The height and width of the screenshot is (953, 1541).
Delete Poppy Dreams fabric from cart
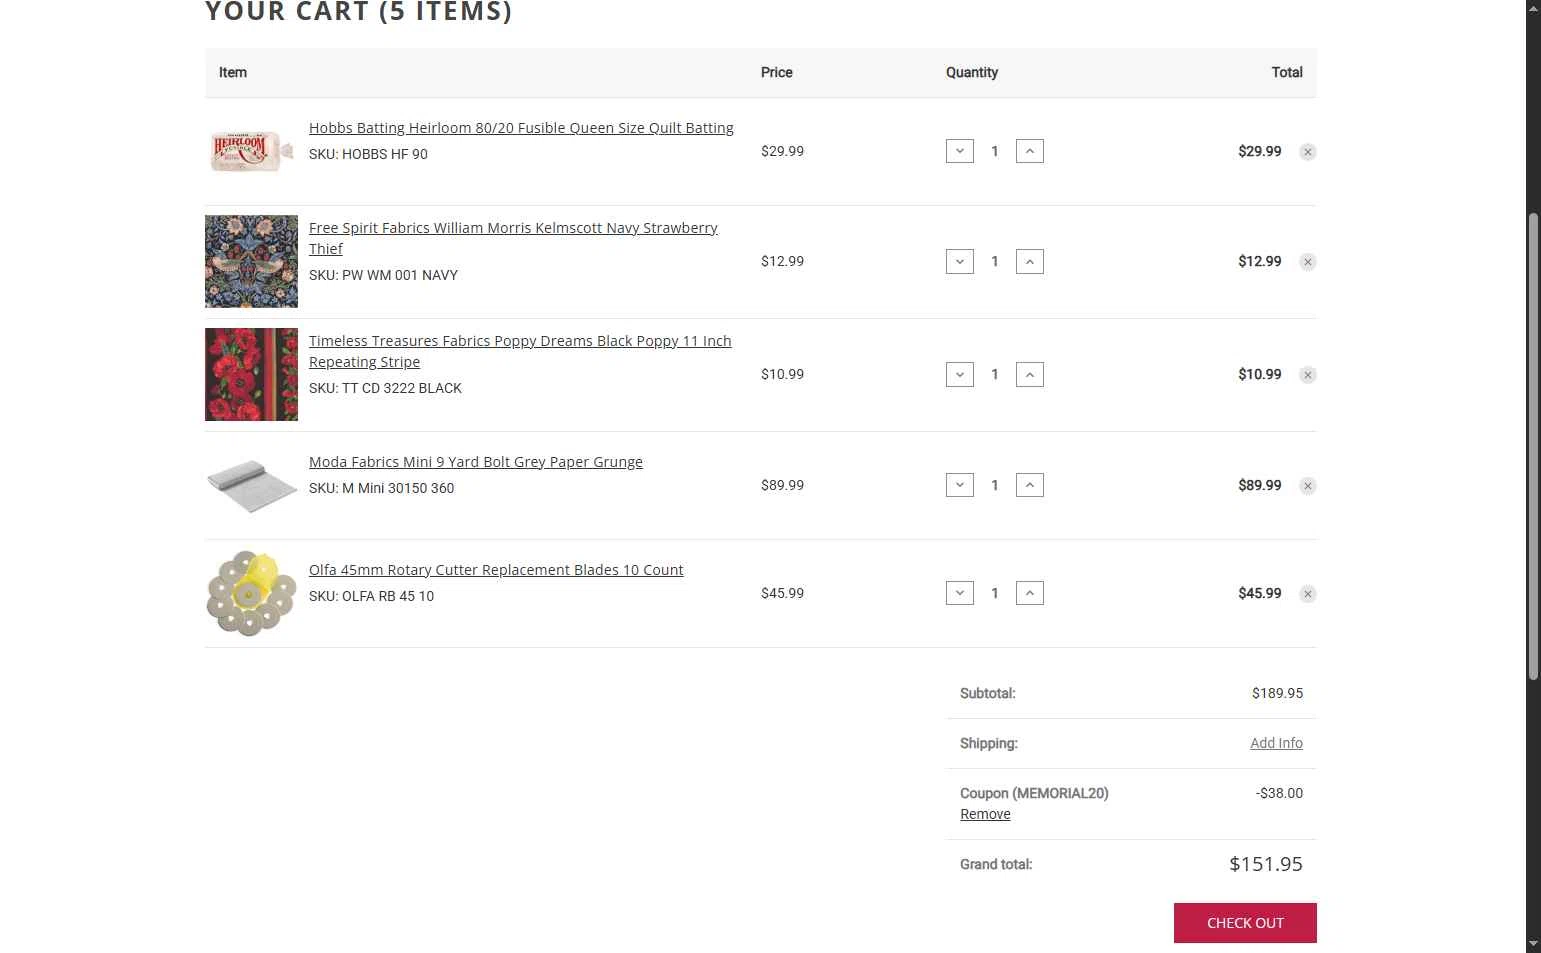tap(1307, 375)
